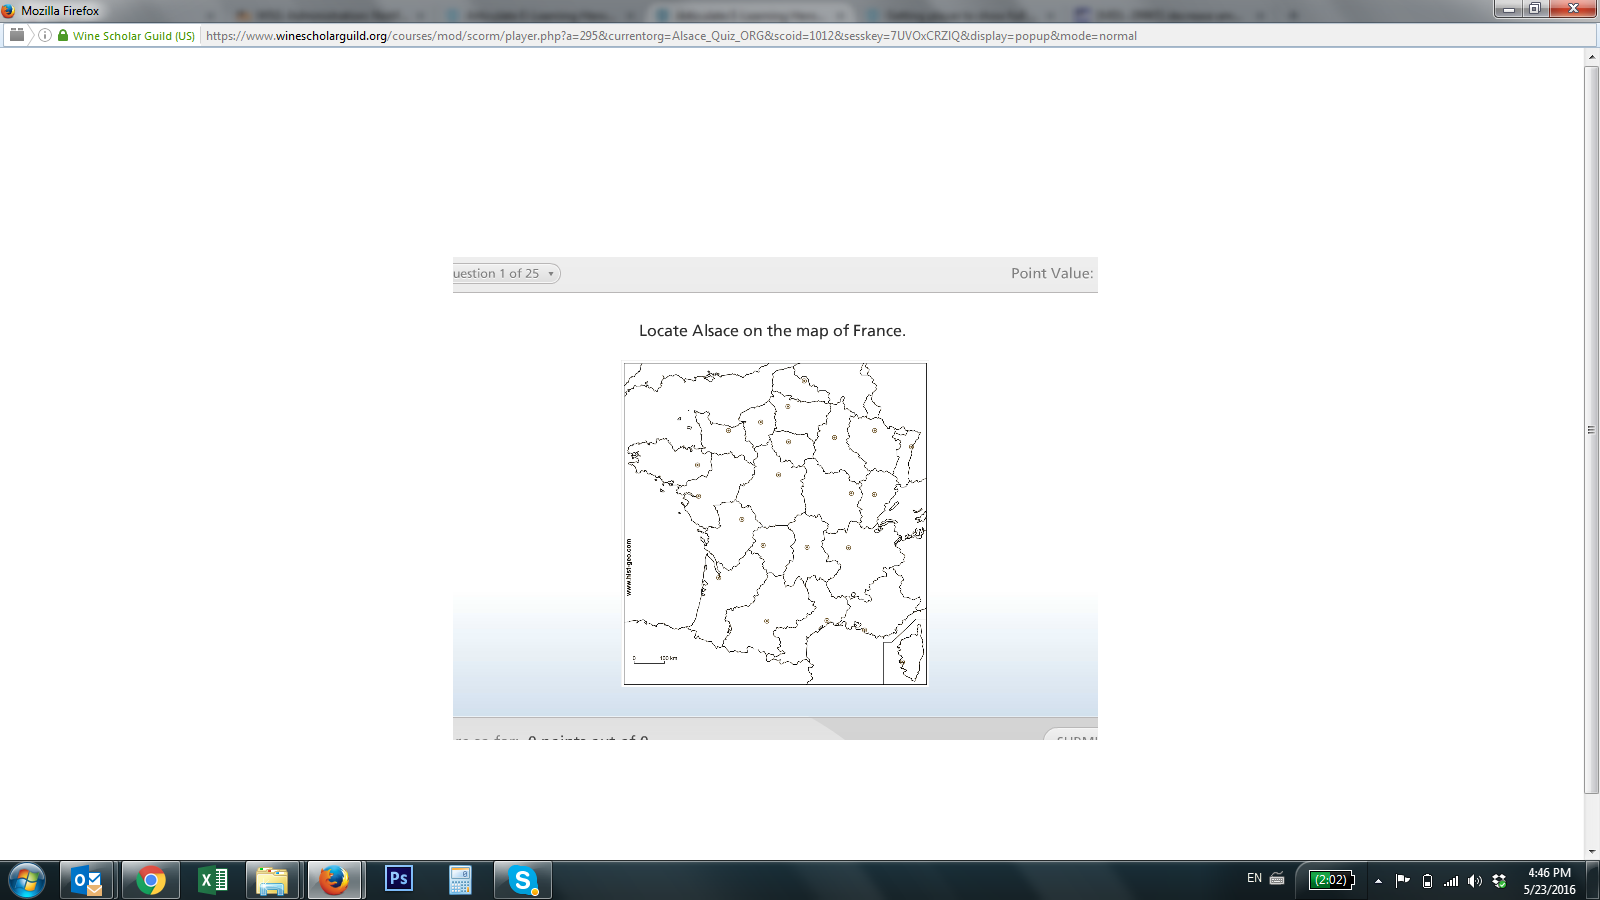
Task: Click the vertical scrollbar thumb
Action: click(1591, 430)
